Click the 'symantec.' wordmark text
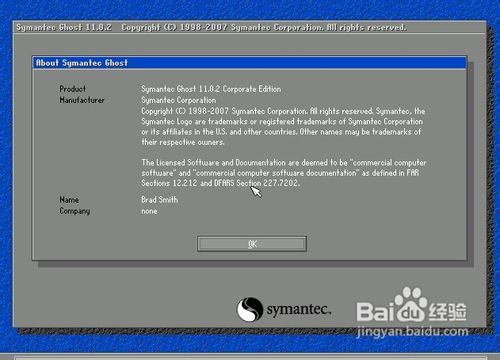The image size is (500, 360). [299, 310]
